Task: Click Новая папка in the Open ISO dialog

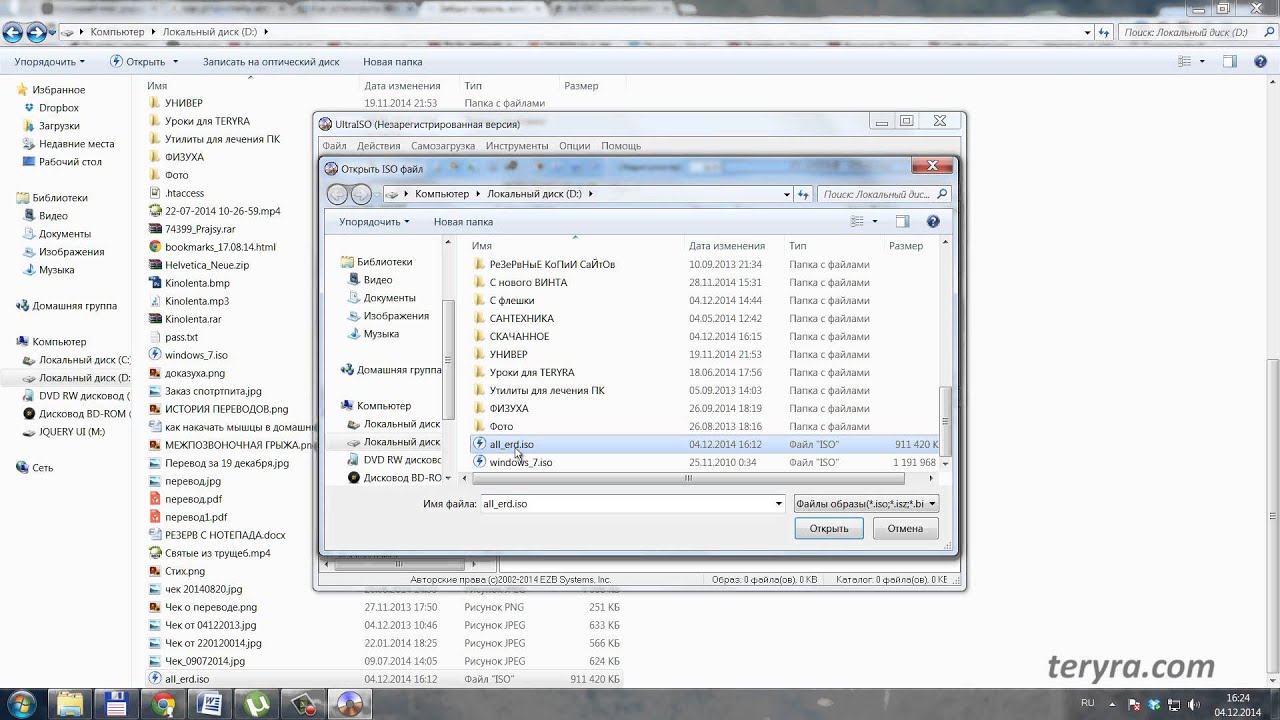Action: (x=463, y=221)
